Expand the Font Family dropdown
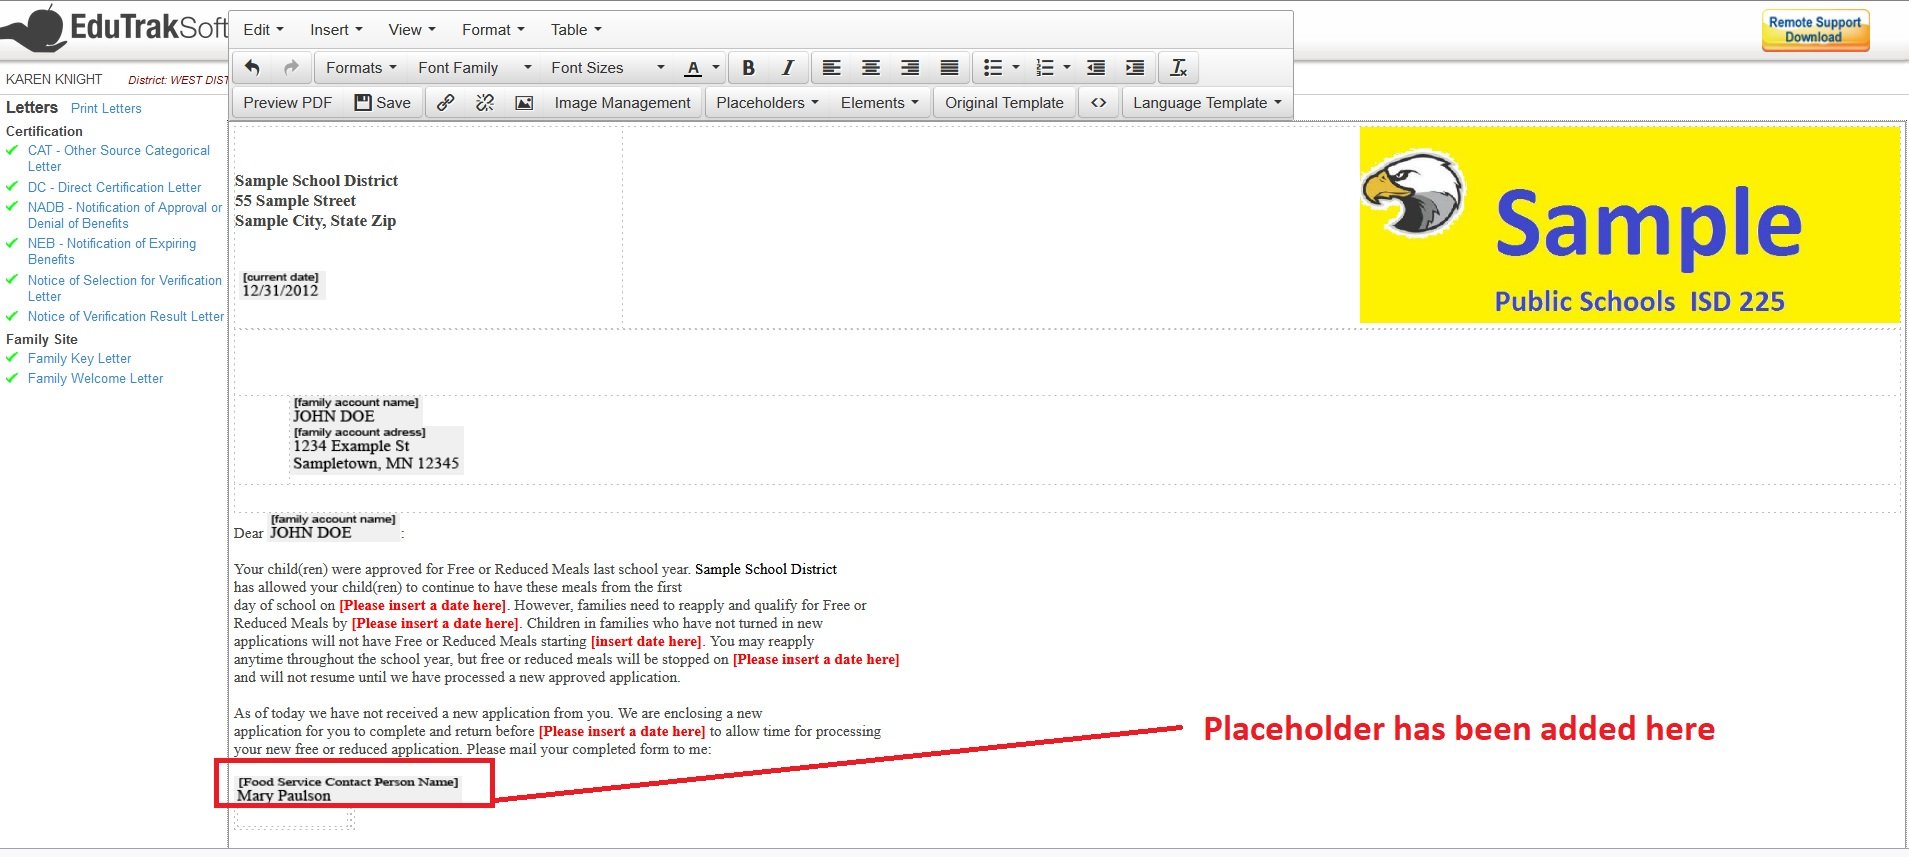Viewport: 1909px width, 857px height. coord(474,68)
